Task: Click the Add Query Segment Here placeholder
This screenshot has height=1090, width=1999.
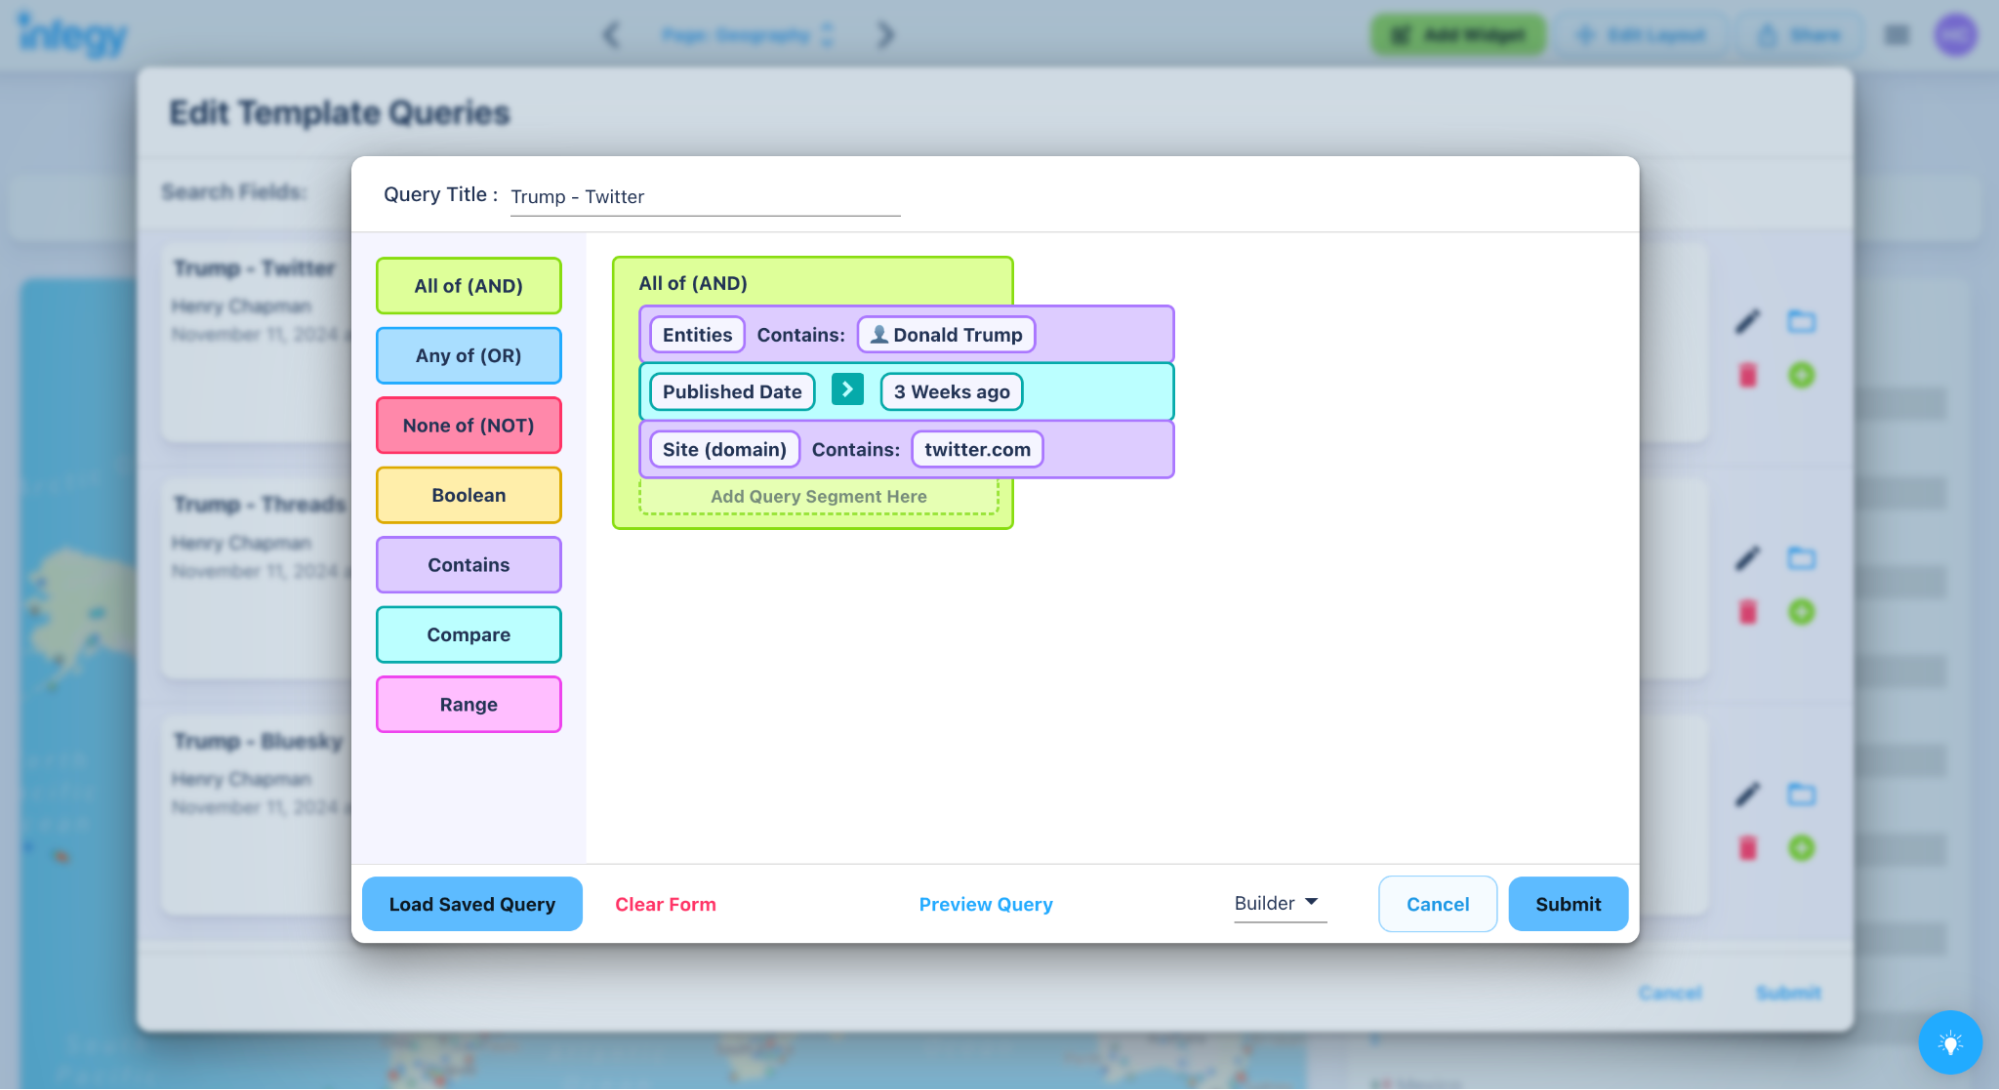Action: tap(818, 497)
